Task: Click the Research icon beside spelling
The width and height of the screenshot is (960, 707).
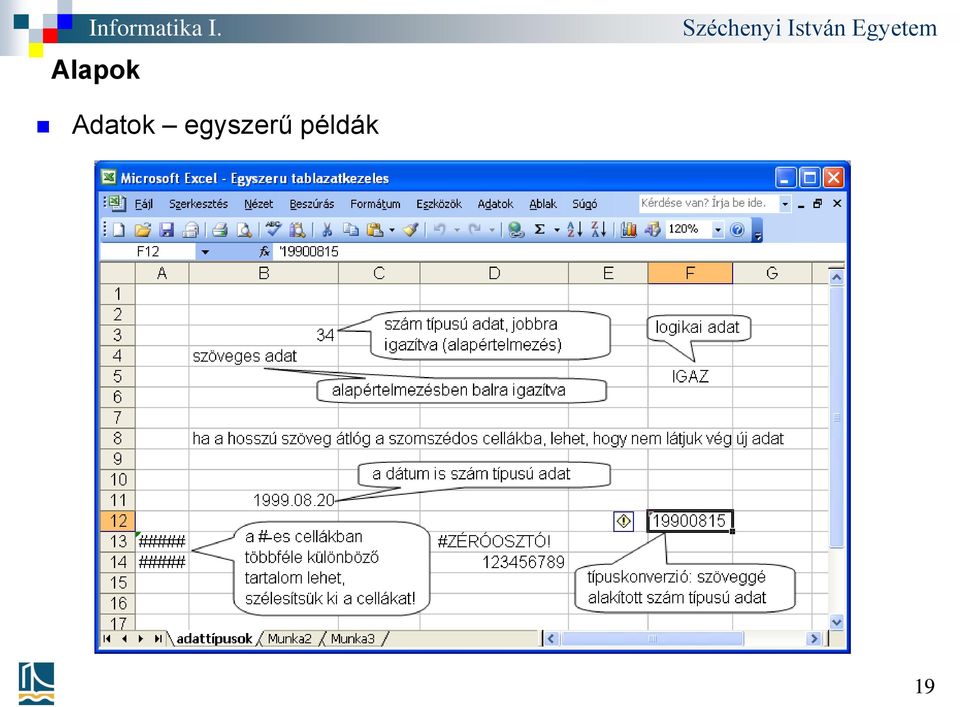Action: click(298, 230)
